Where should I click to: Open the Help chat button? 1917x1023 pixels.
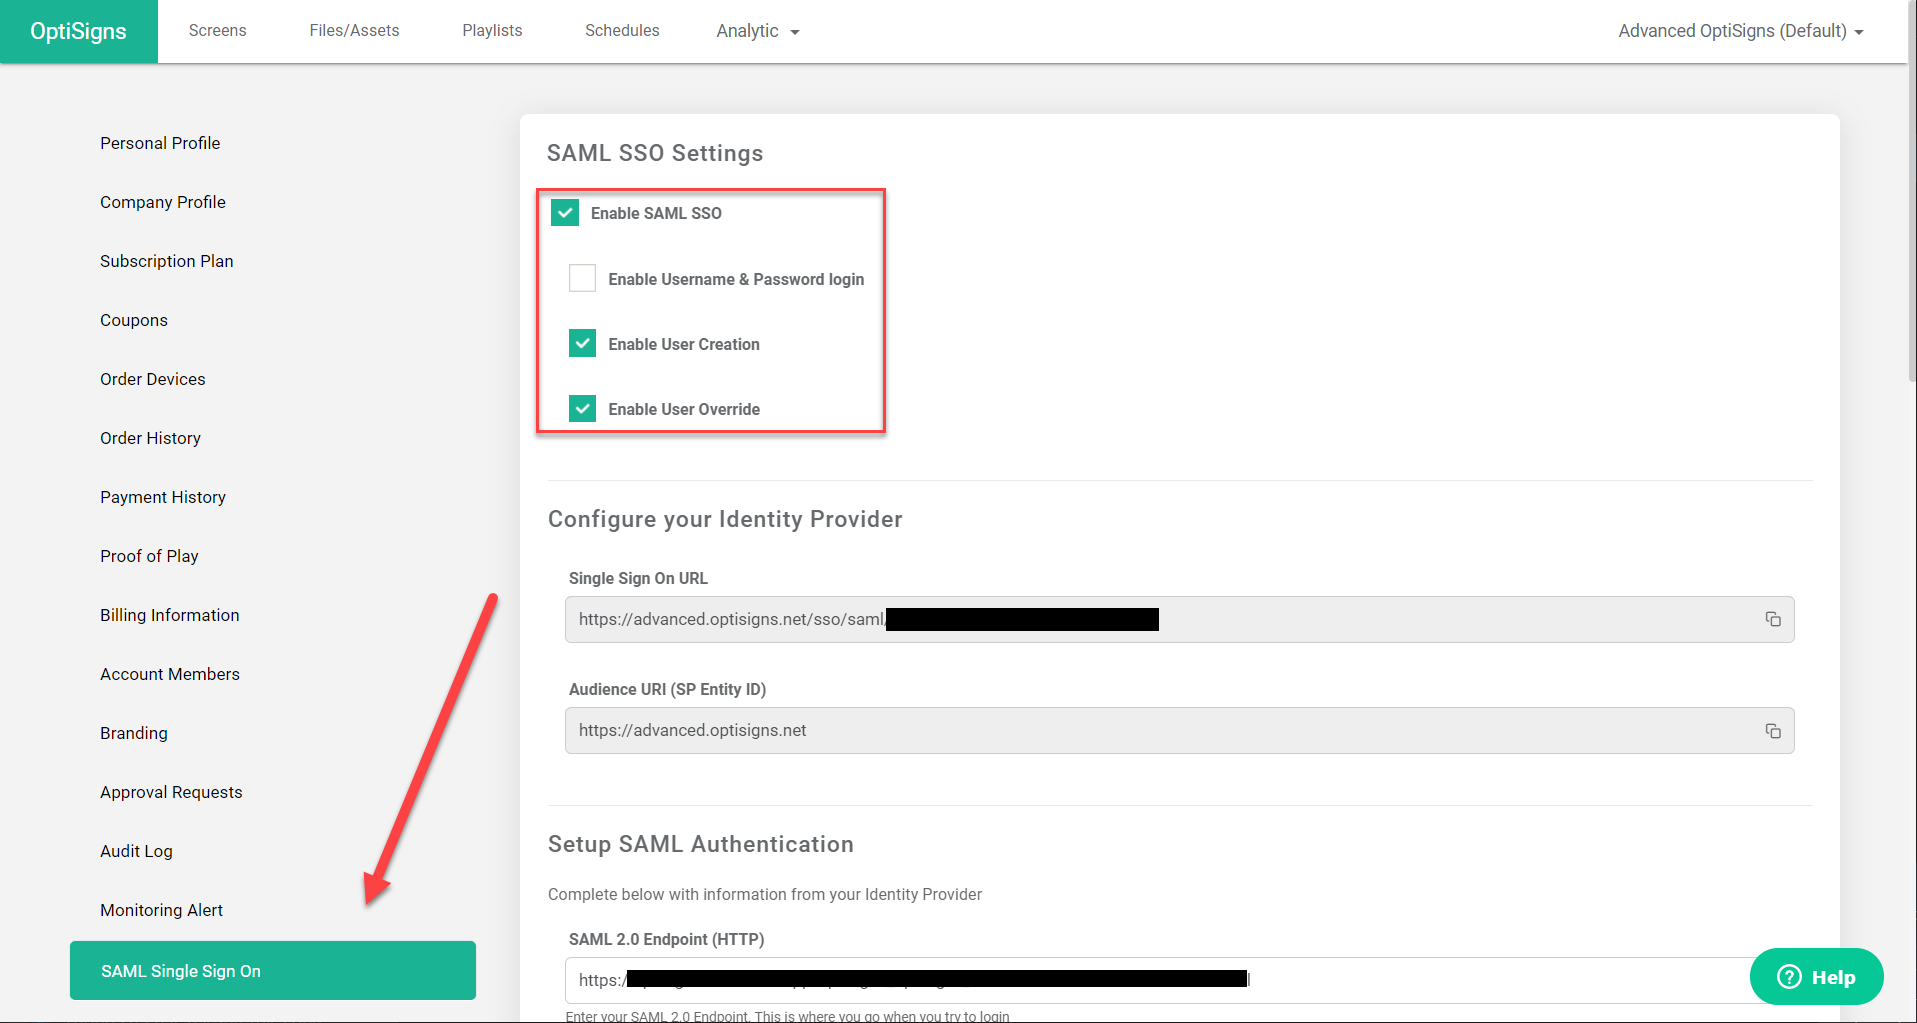1816,977
